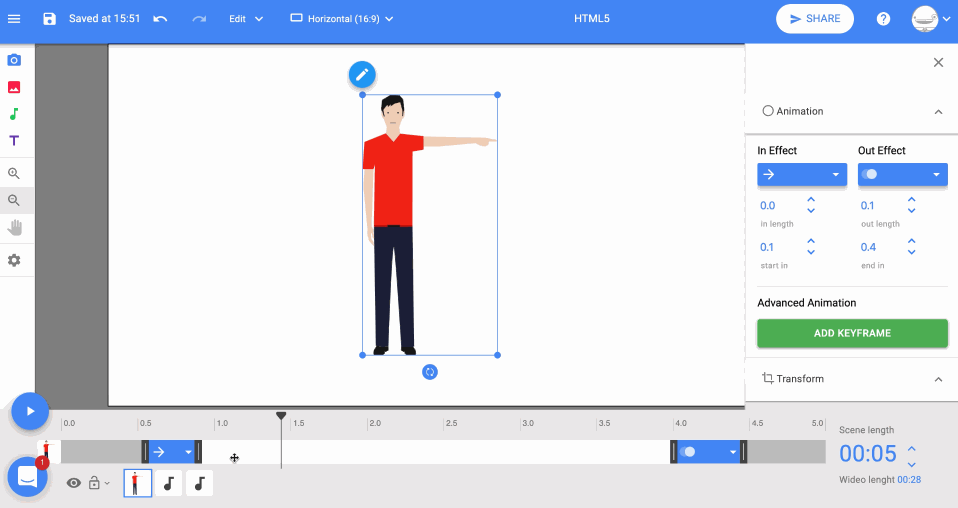
Task: Select the second music note track
Action: [x=199, y=483]
